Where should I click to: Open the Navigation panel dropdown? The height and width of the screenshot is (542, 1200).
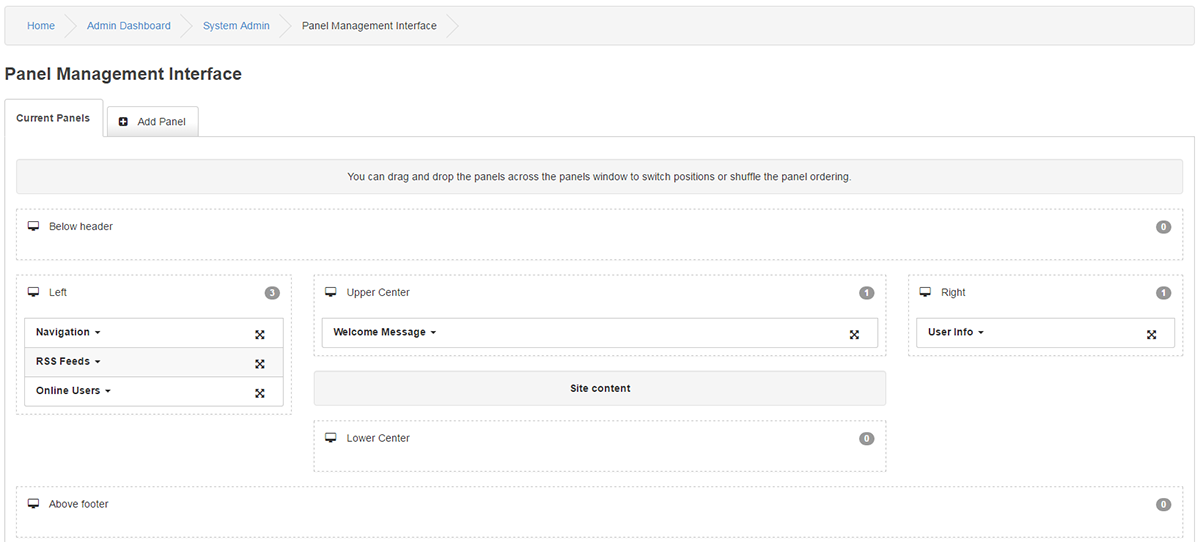pyautogui.click(x=68, y=332)
